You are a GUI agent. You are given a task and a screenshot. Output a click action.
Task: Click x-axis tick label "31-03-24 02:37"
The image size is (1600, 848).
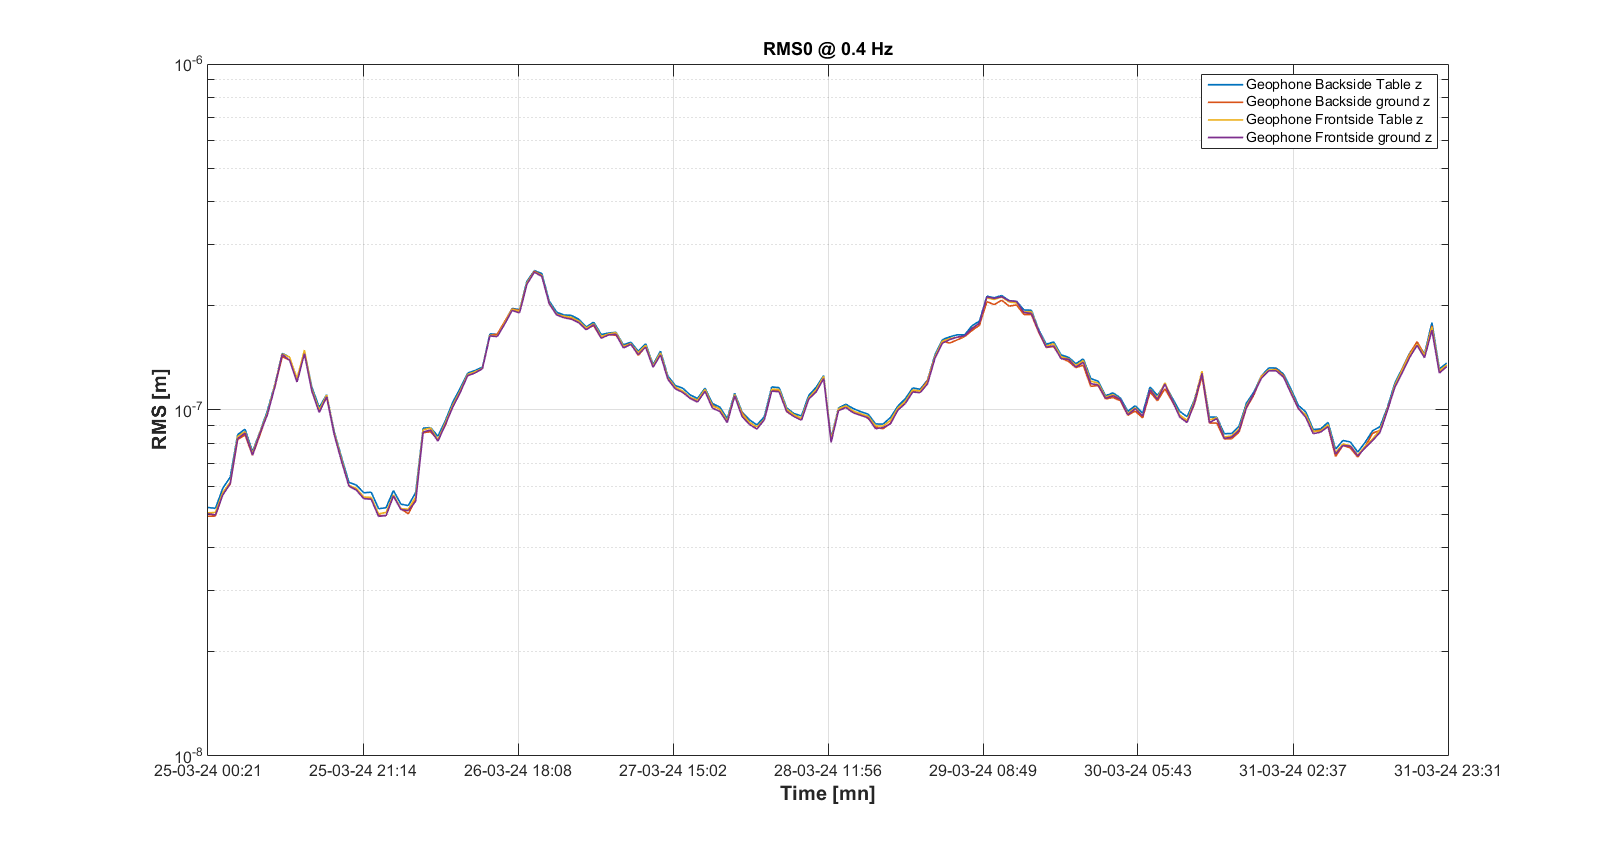point(1293,771)
